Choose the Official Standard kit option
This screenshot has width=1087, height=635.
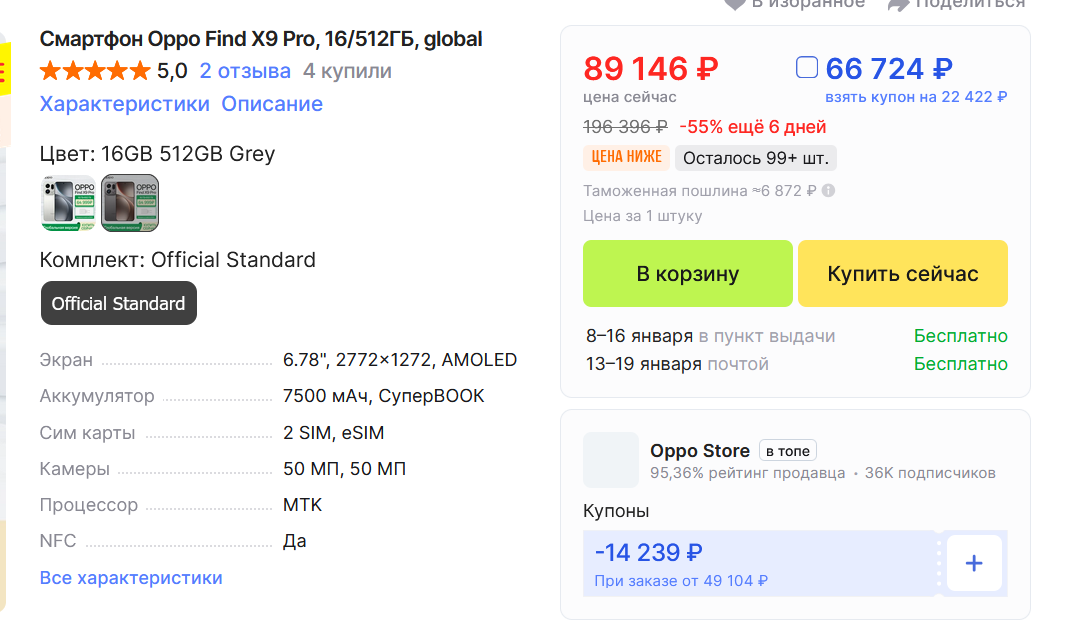point(118,304)
